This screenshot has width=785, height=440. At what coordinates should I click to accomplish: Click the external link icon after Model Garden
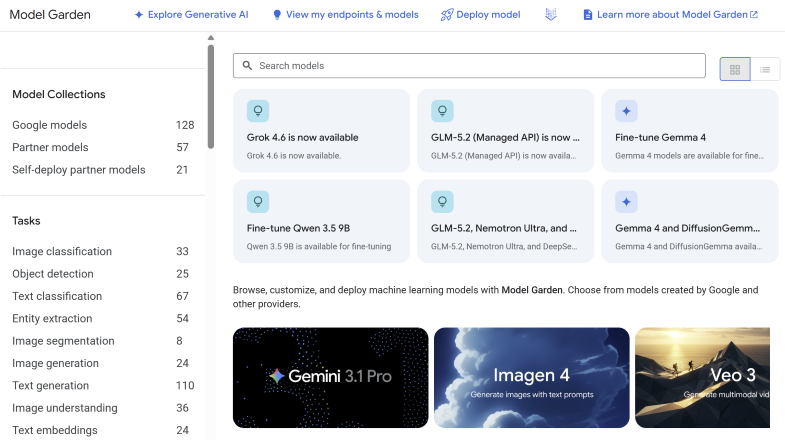point(754,15)
